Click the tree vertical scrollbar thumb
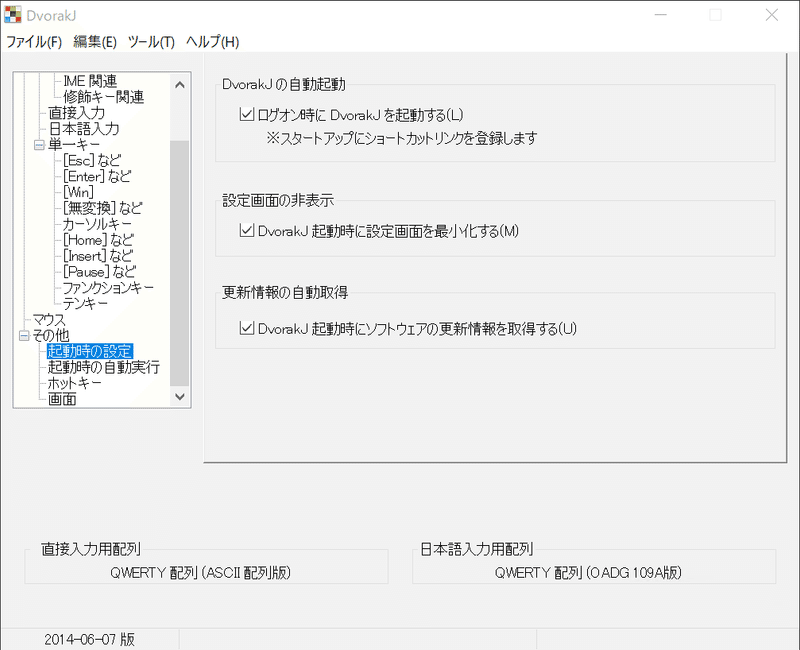This screenshot has height=650, width=800. point(180,263)
